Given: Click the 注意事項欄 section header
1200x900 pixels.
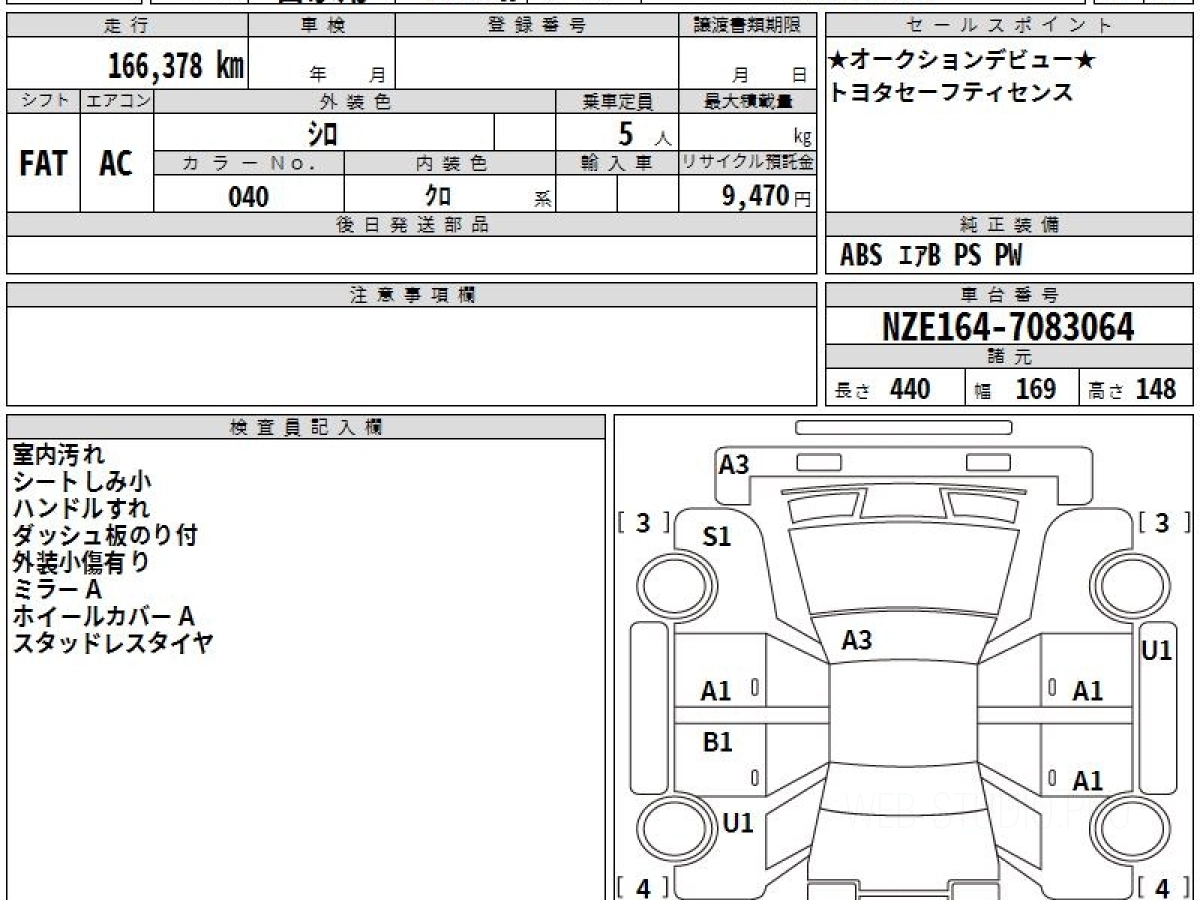Looking at the screenshot, I should point(412,295).
